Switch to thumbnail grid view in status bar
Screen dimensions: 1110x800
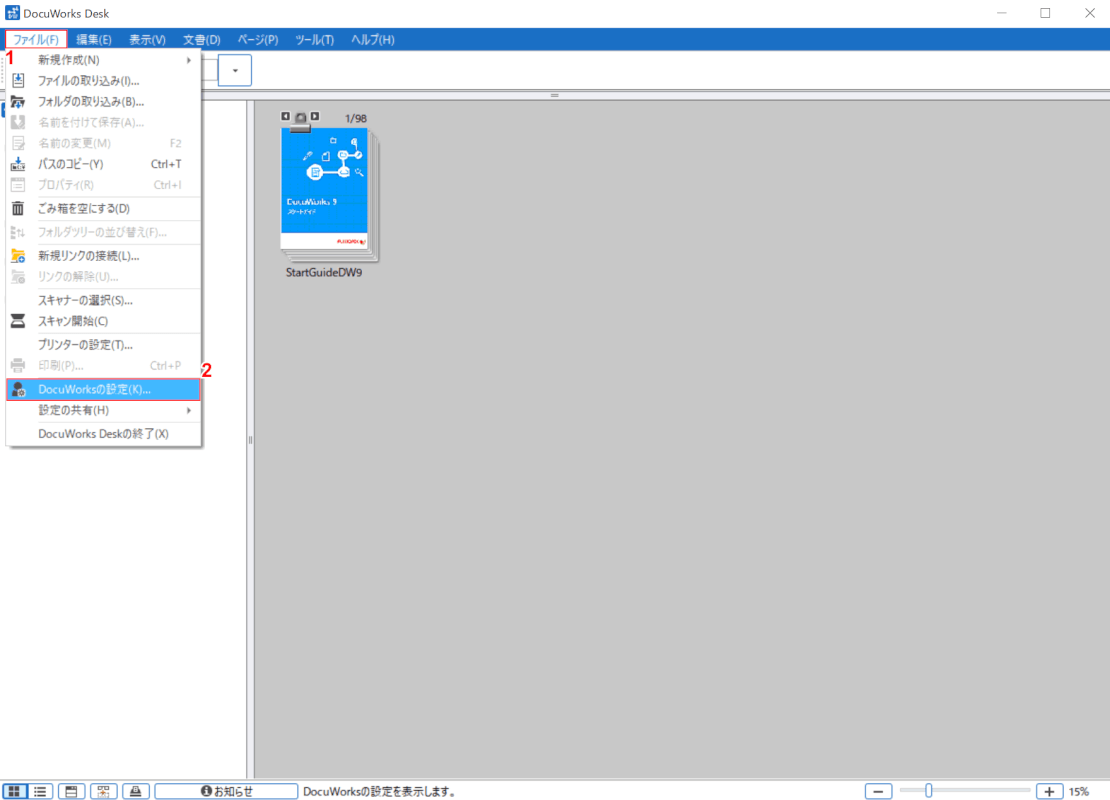coord(14,791)
